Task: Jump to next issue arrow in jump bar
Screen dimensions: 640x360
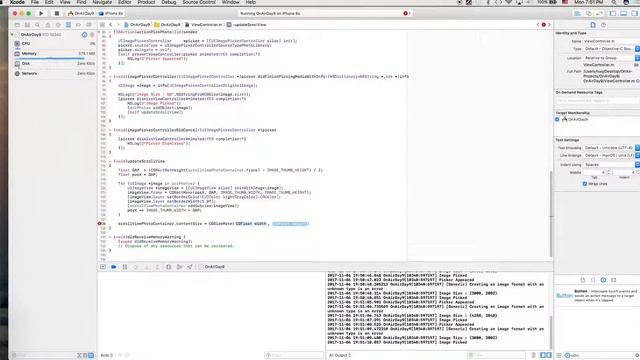Action: 549,25
